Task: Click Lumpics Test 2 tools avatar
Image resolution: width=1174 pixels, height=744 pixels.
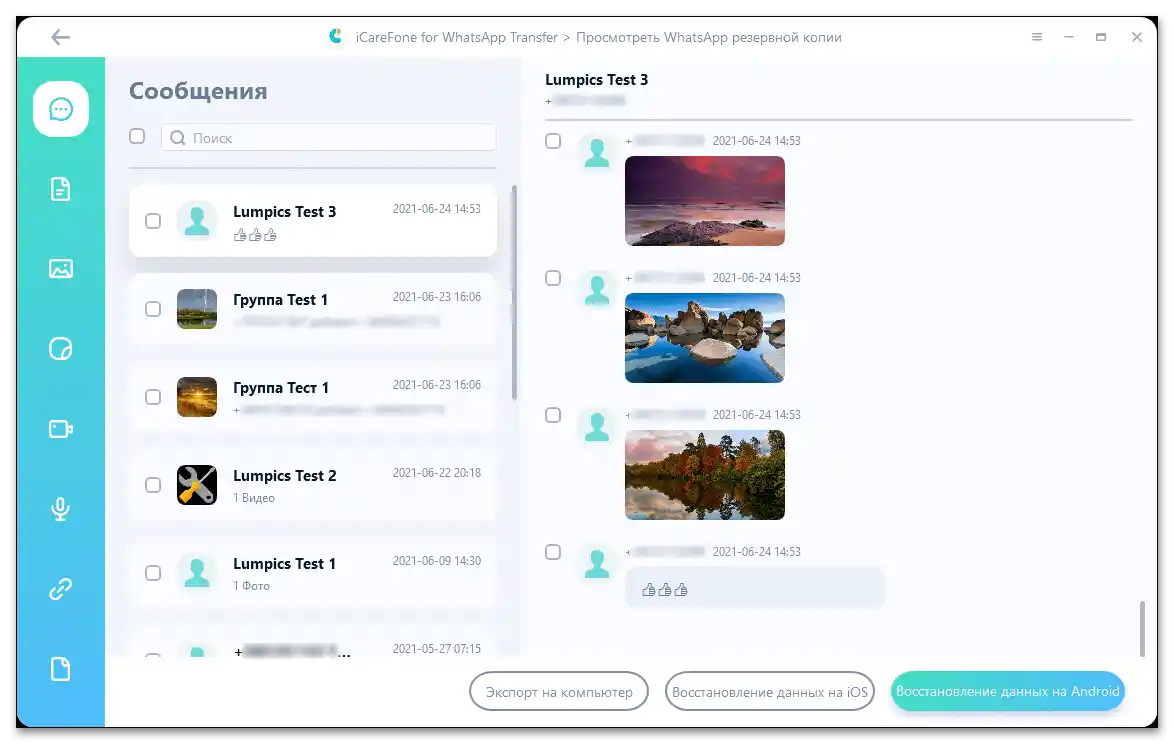Action: tap(197, 485)
